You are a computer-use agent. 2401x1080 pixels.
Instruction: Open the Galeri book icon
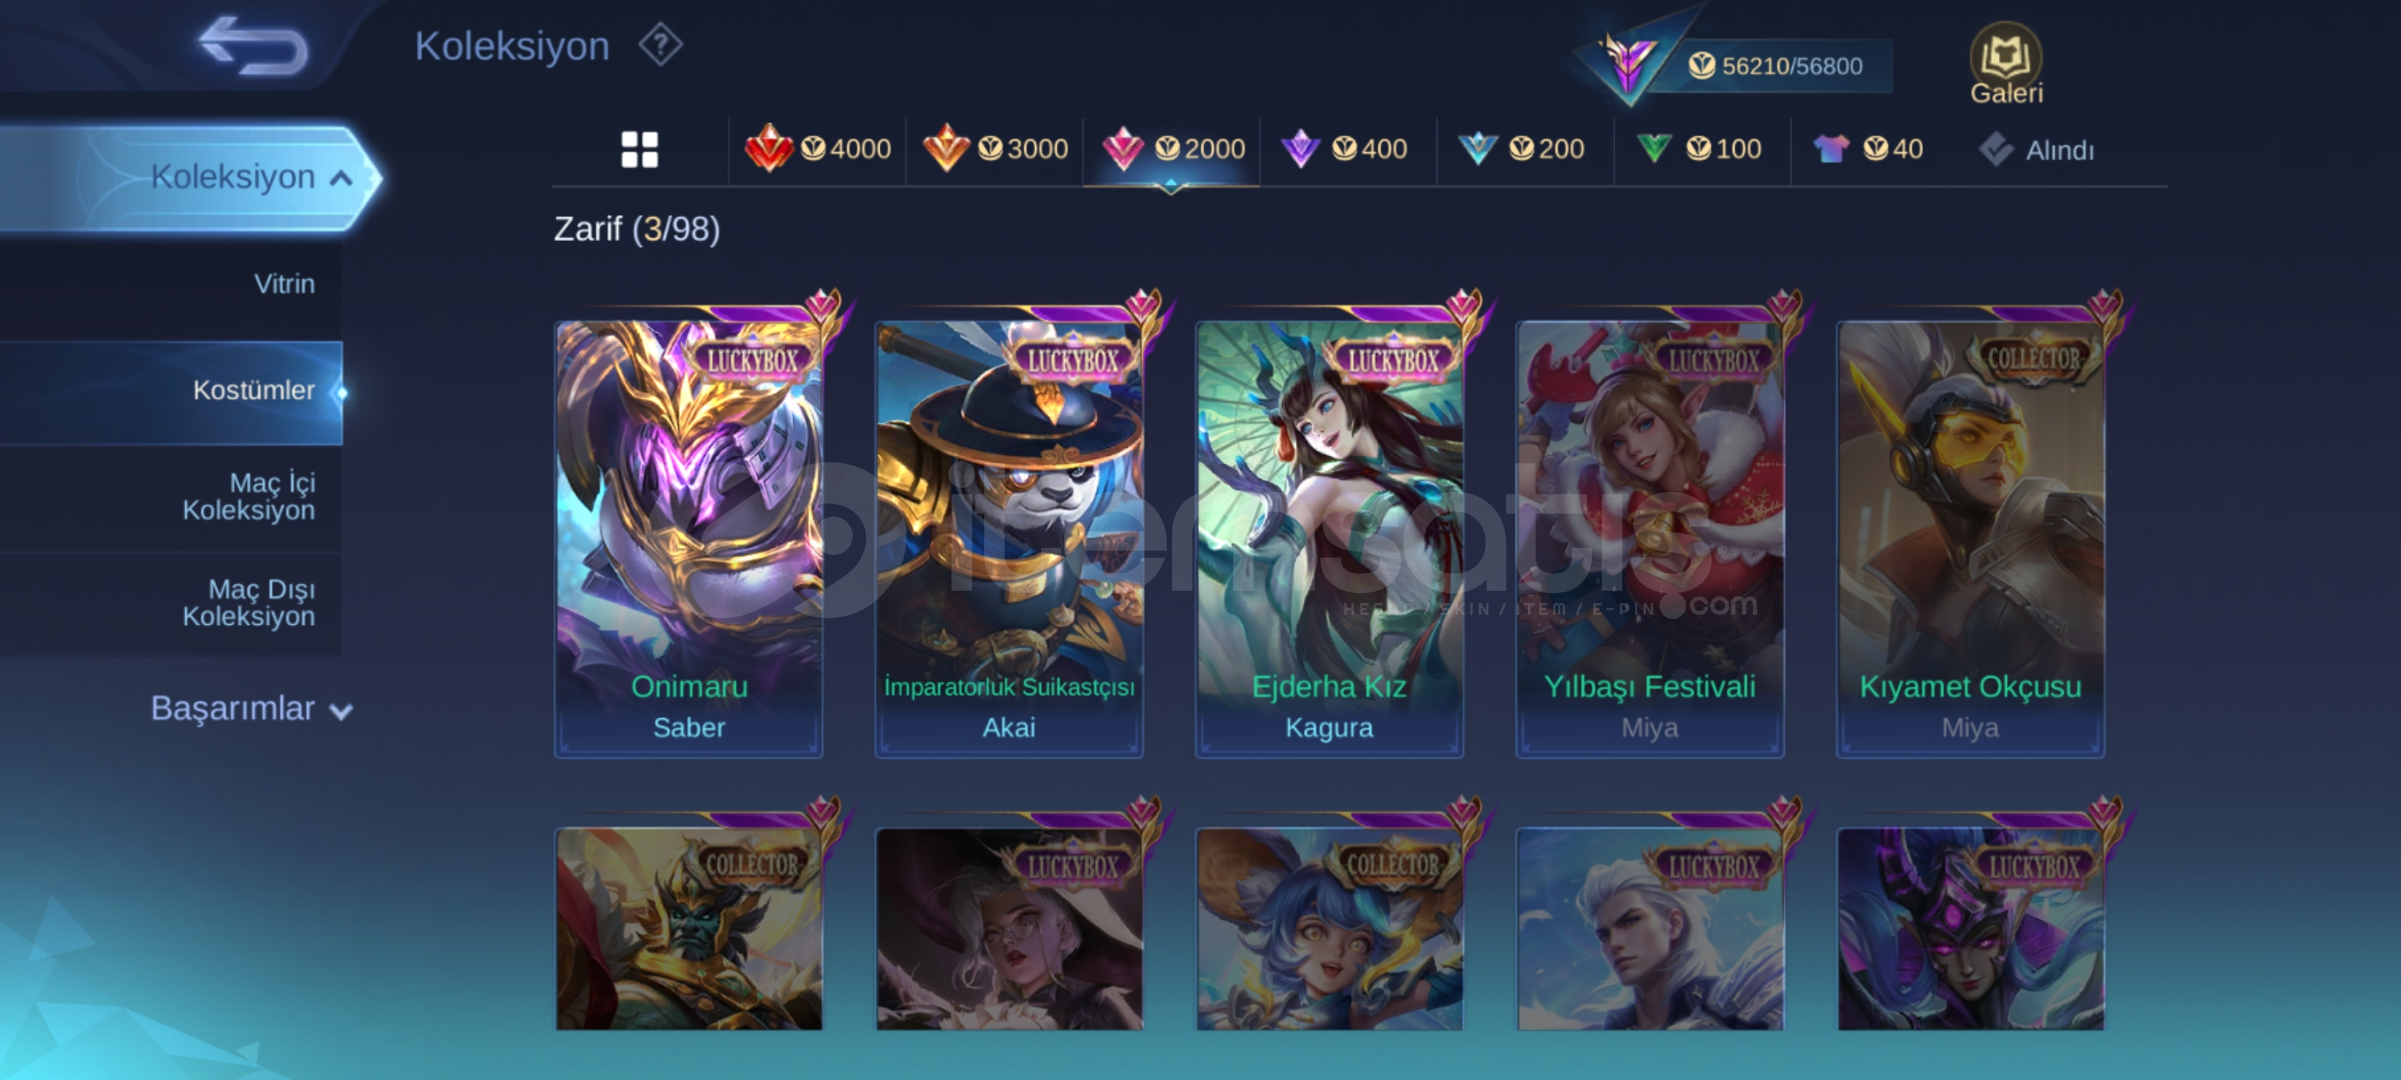point(2006,64)
